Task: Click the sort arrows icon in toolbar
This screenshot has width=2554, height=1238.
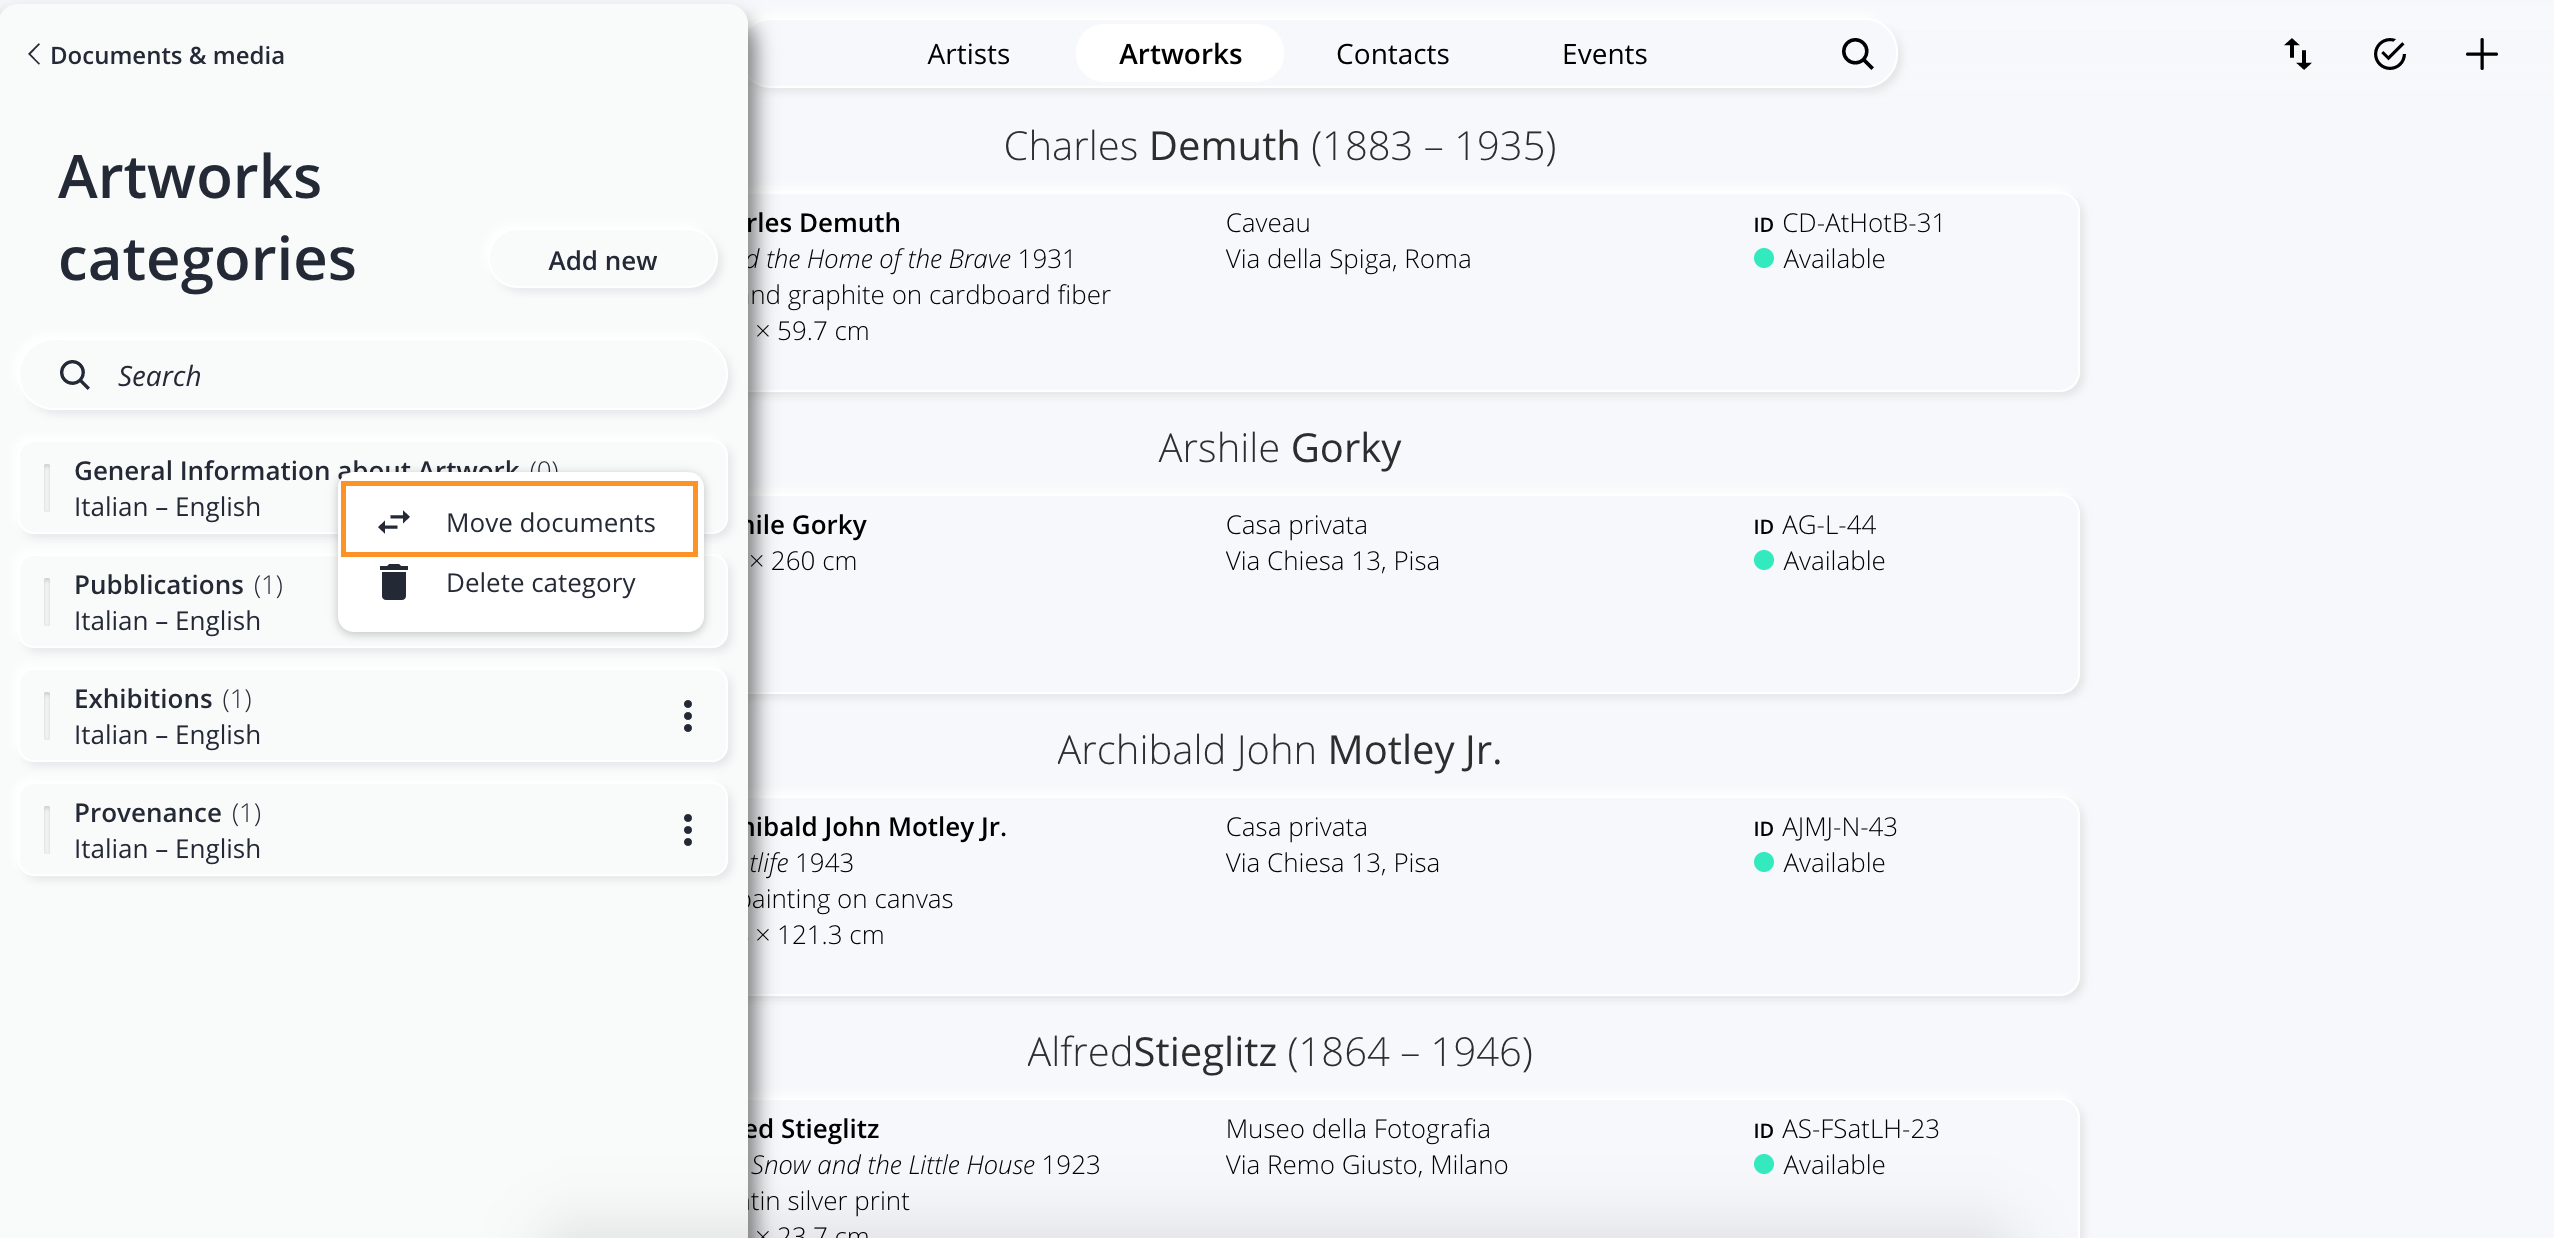Action: (x=2298, y=54)
